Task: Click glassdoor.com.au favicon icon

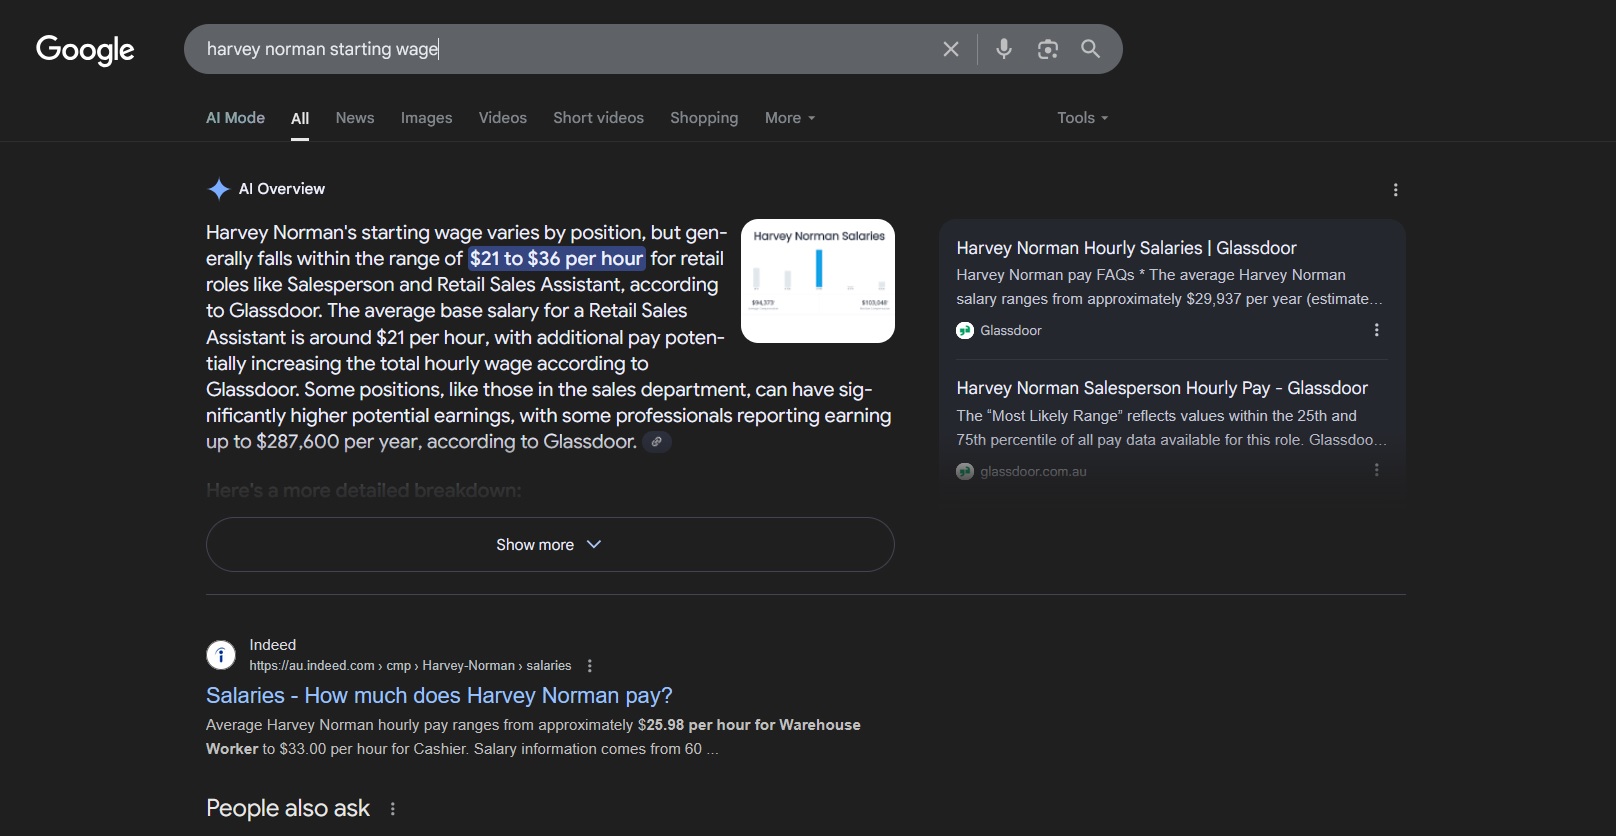Action: coord(965,471)
